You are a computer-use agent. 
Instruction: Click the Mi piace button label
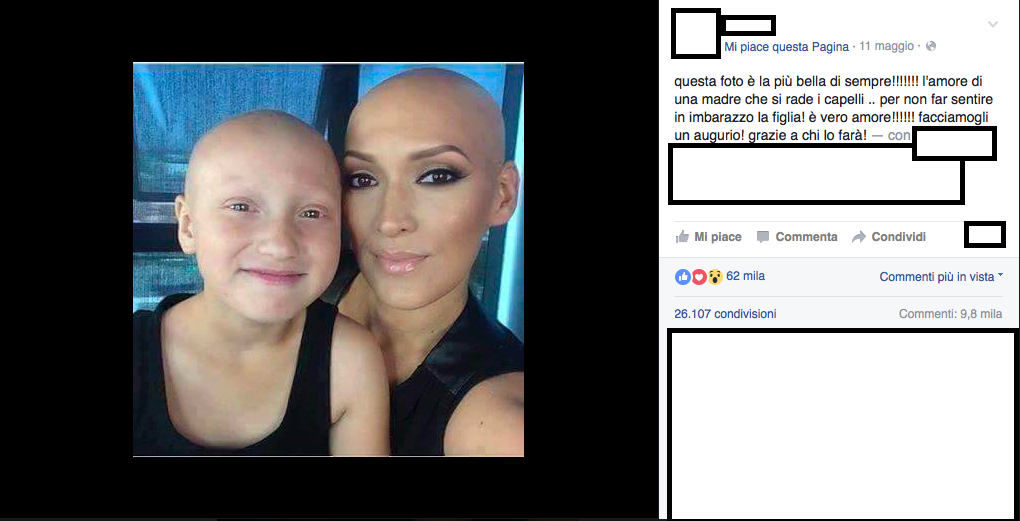[x=718, y=237]
